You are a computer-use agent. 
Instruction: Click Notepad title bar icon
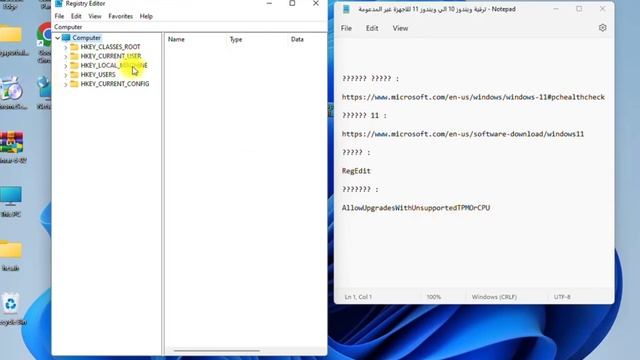(x=346, y=9)
